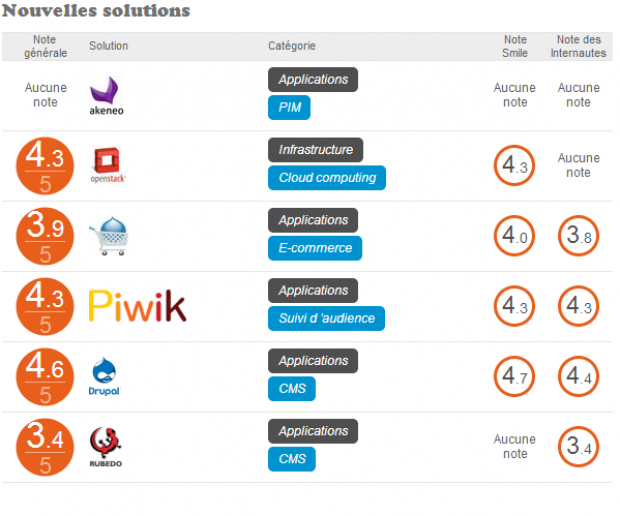Click the CMS tag in Drupal row

(x=292, y=389)
